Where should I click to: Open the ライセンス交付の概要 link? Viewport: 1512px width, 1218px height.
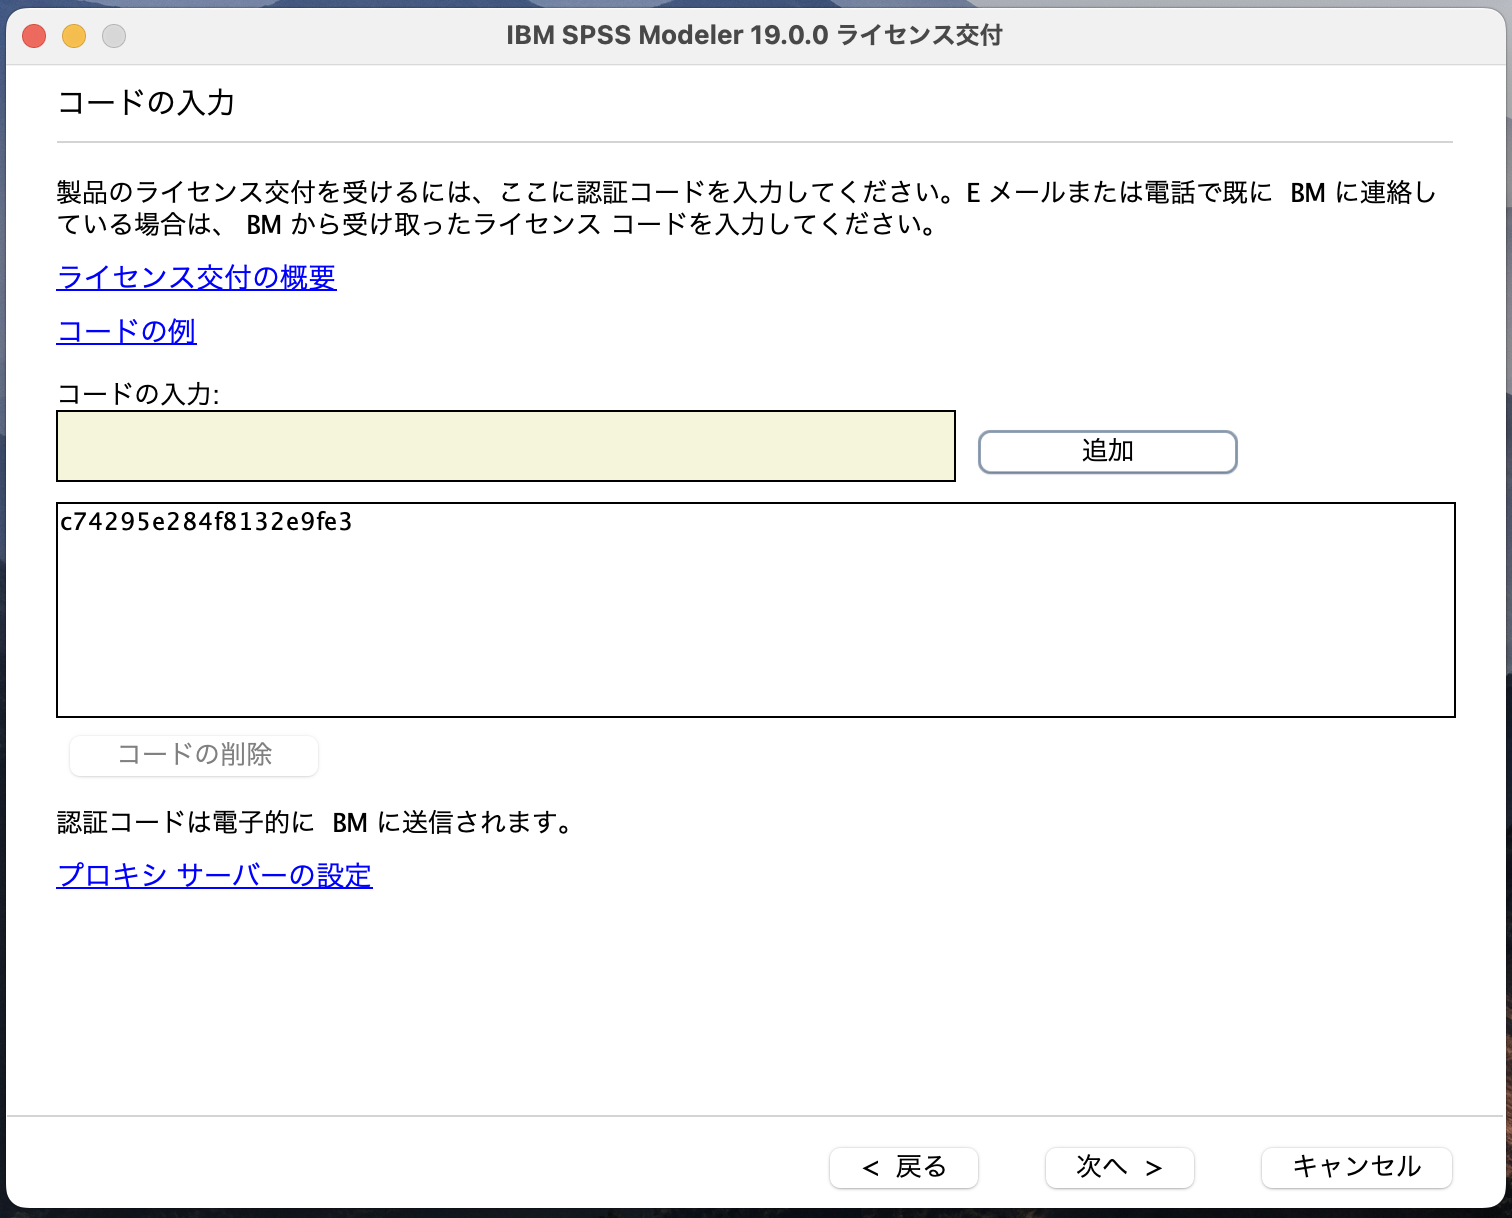pos(196,277)
